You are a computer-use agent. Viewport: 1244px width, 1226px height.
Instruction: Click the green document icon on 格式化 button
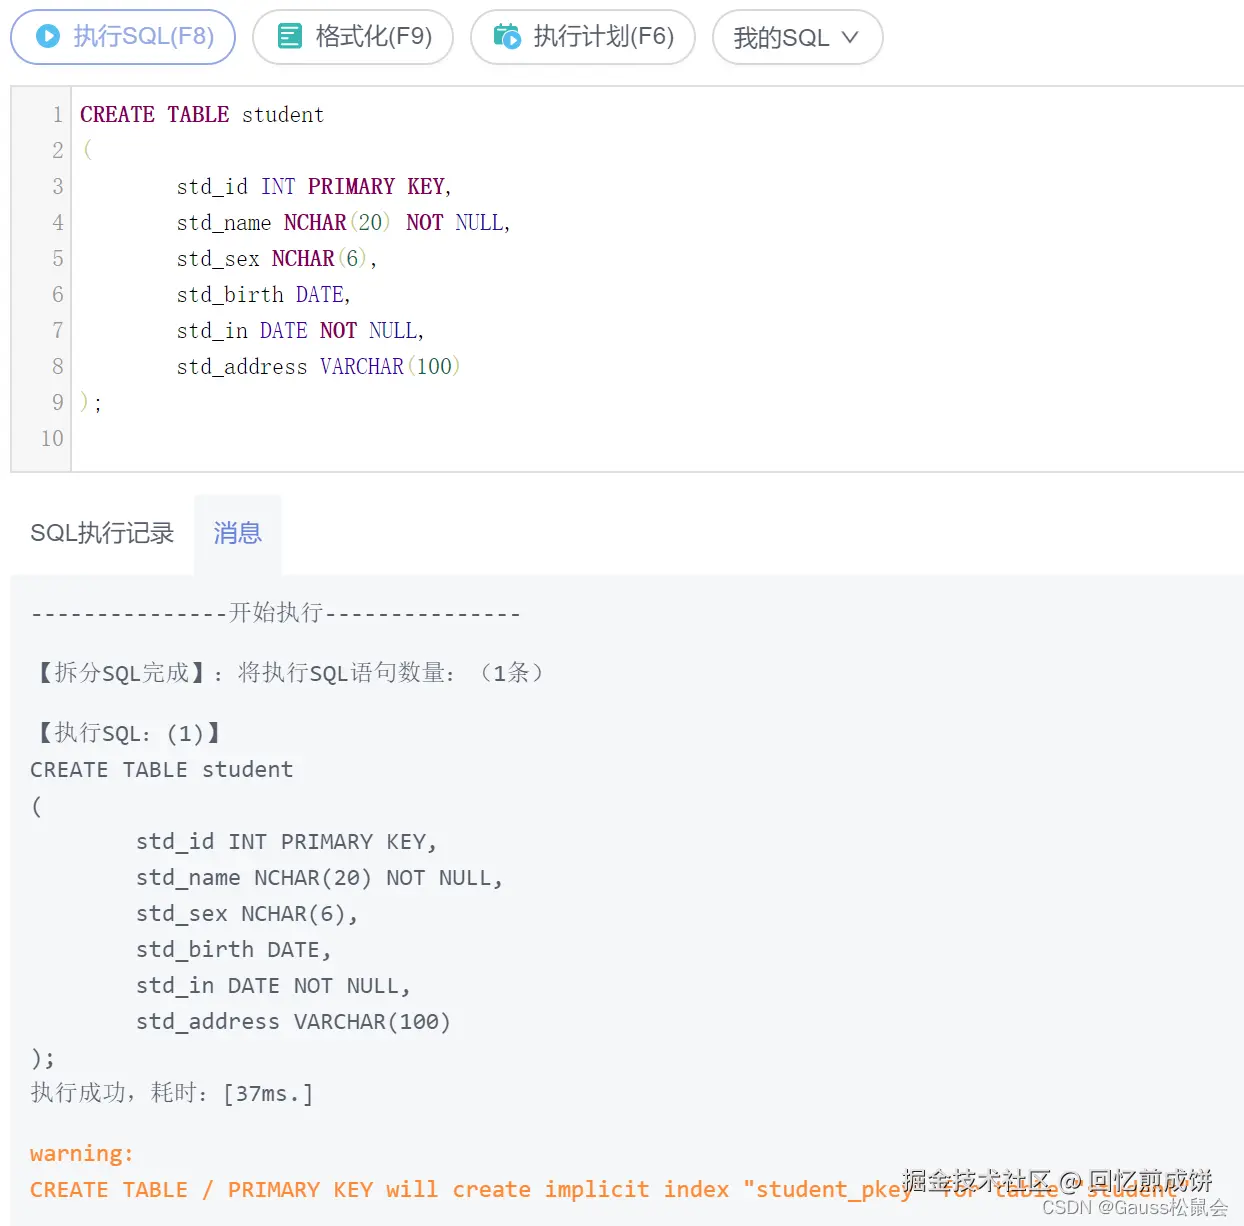289,35
